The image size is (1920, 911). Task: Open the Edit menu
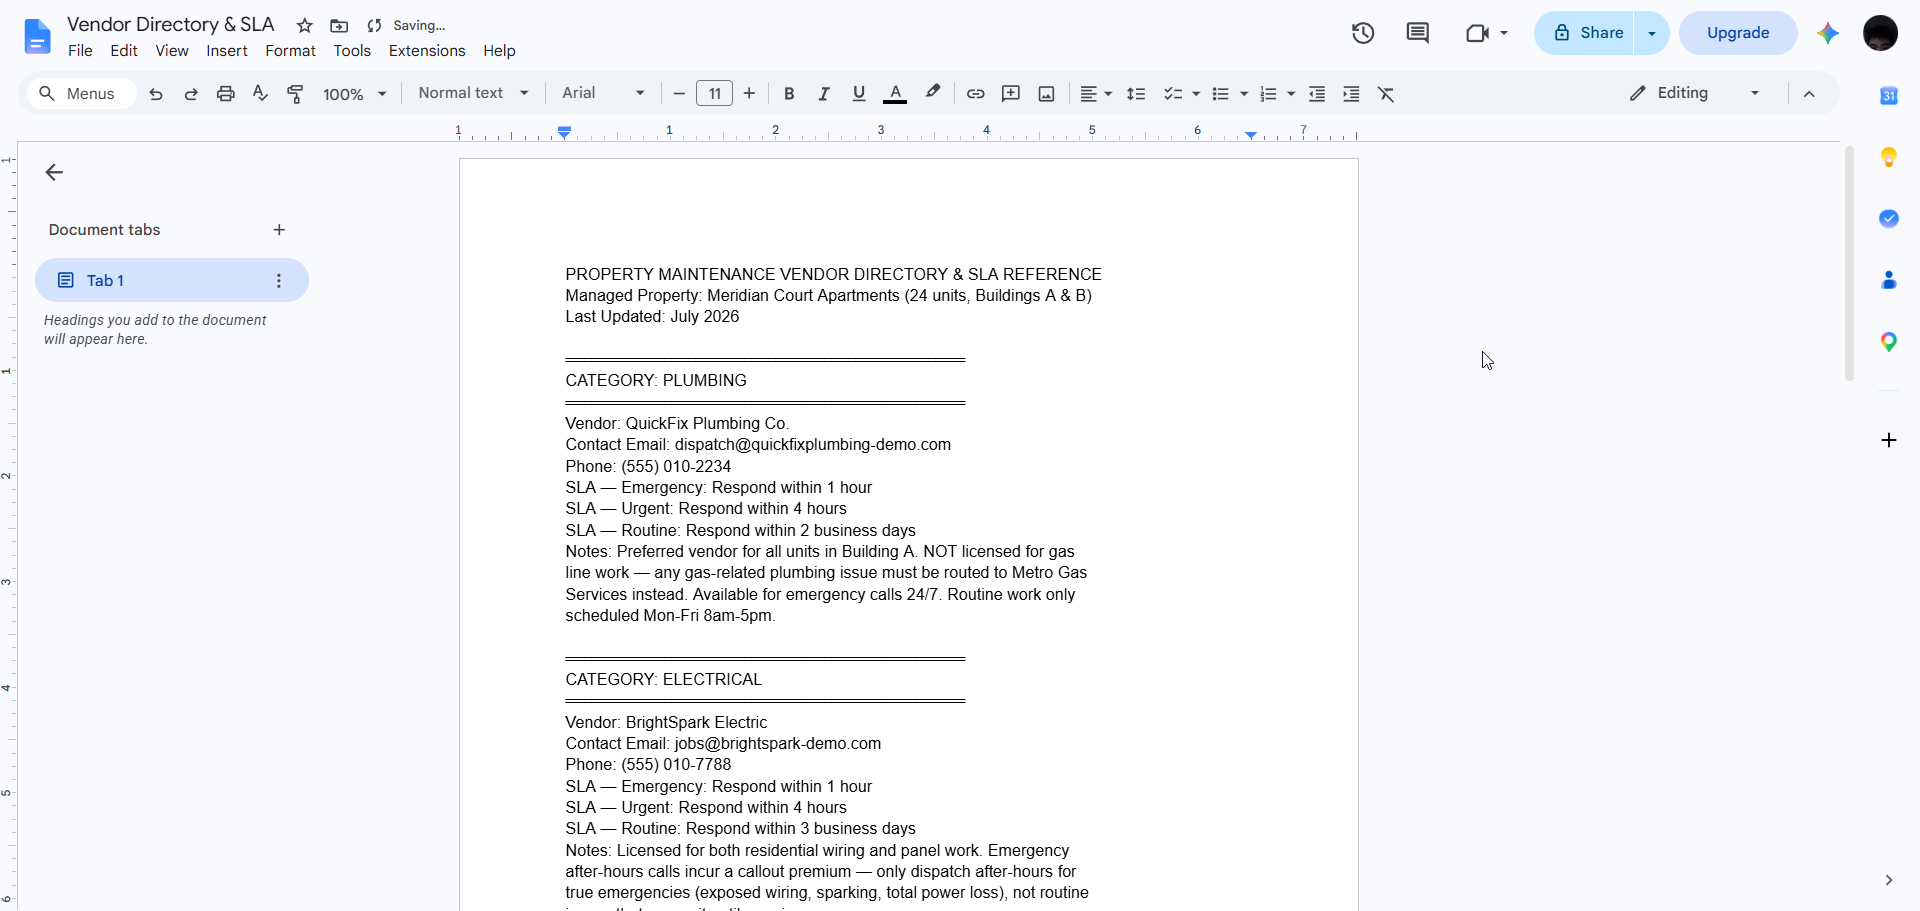(x=124, y=51)
